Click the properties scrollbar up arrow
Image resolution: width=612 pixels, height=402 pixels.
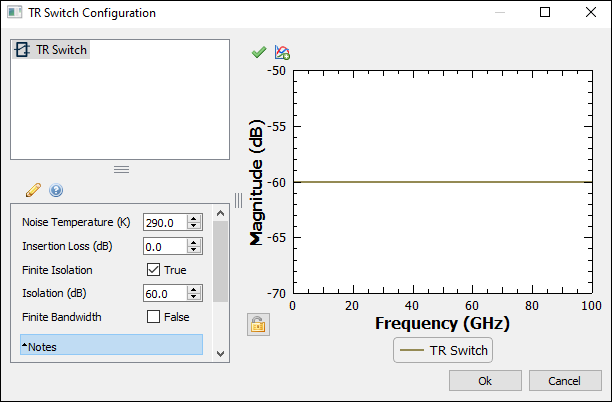pyautogui.click(x=220, y=213)
